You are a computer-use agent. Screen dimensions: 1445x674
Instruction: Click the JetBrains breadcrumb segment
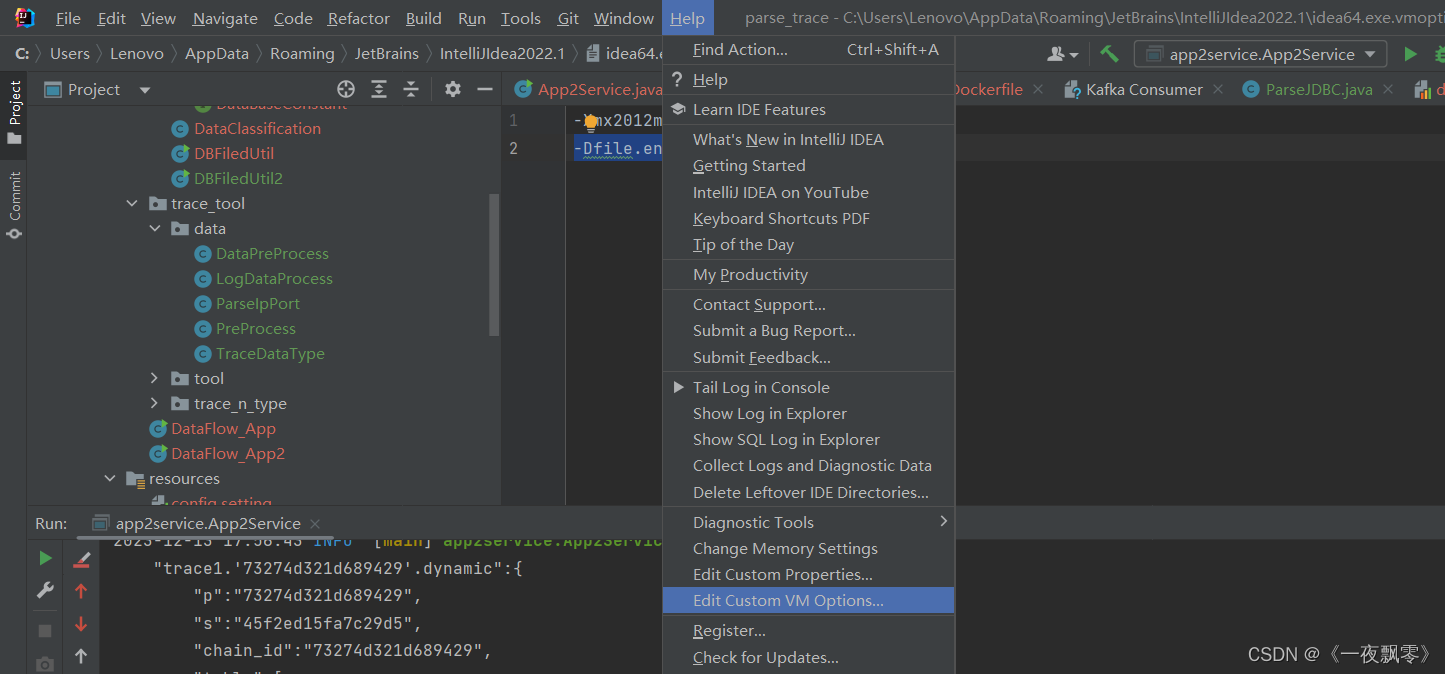click(x=386, y=54)
